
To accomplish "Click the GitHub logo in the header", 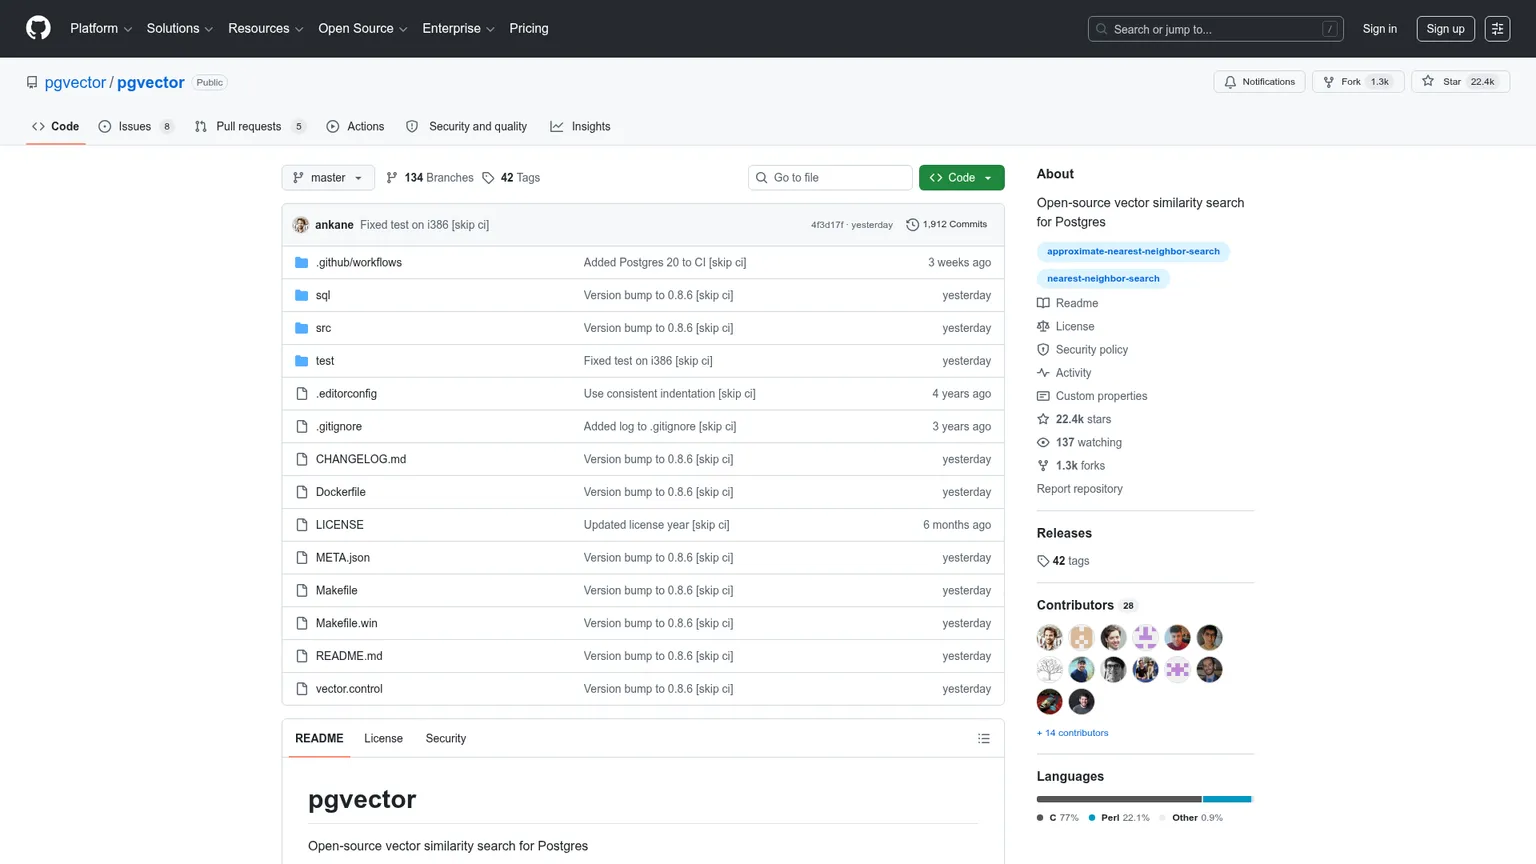I will click(x=38, y=28).
